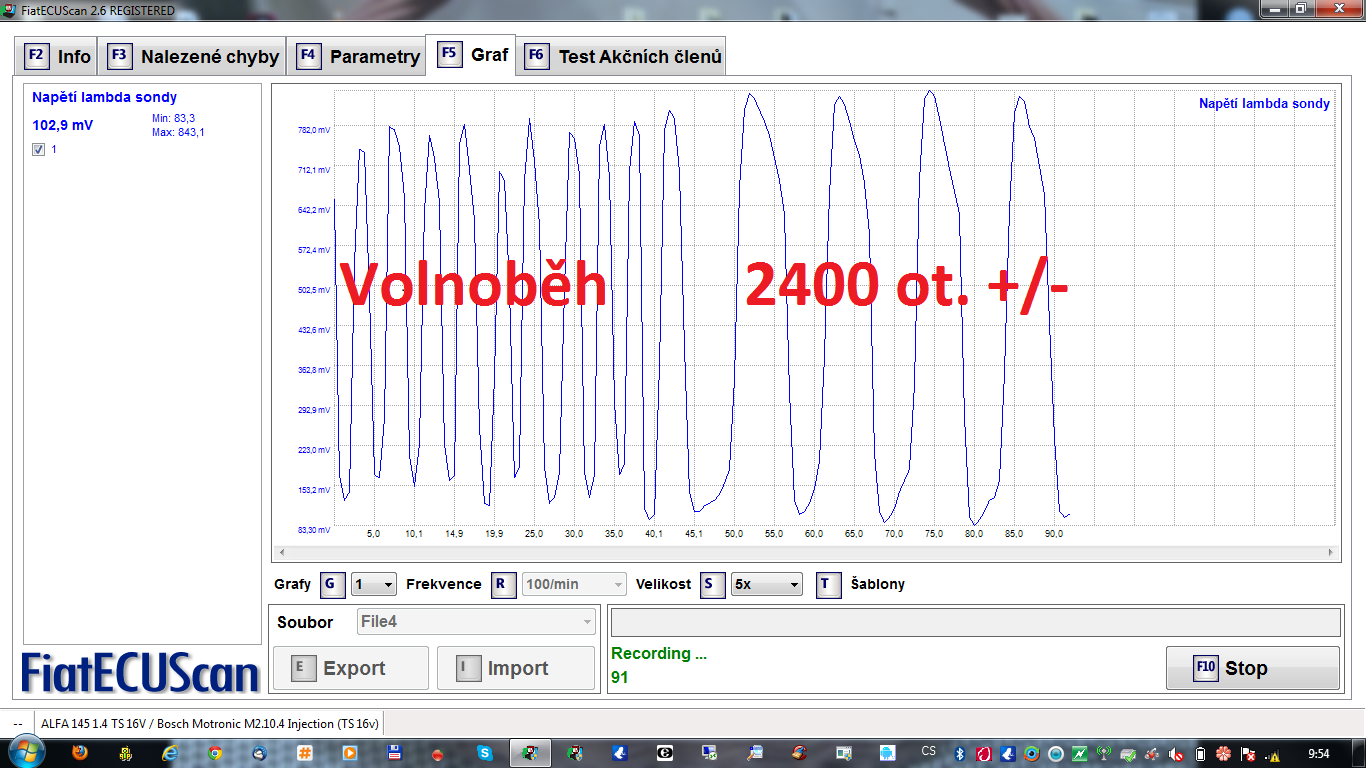Expand the Velikost 5x dropdown
The image size is (1366, 768).
pyautogui.click(x=766, y=584)
